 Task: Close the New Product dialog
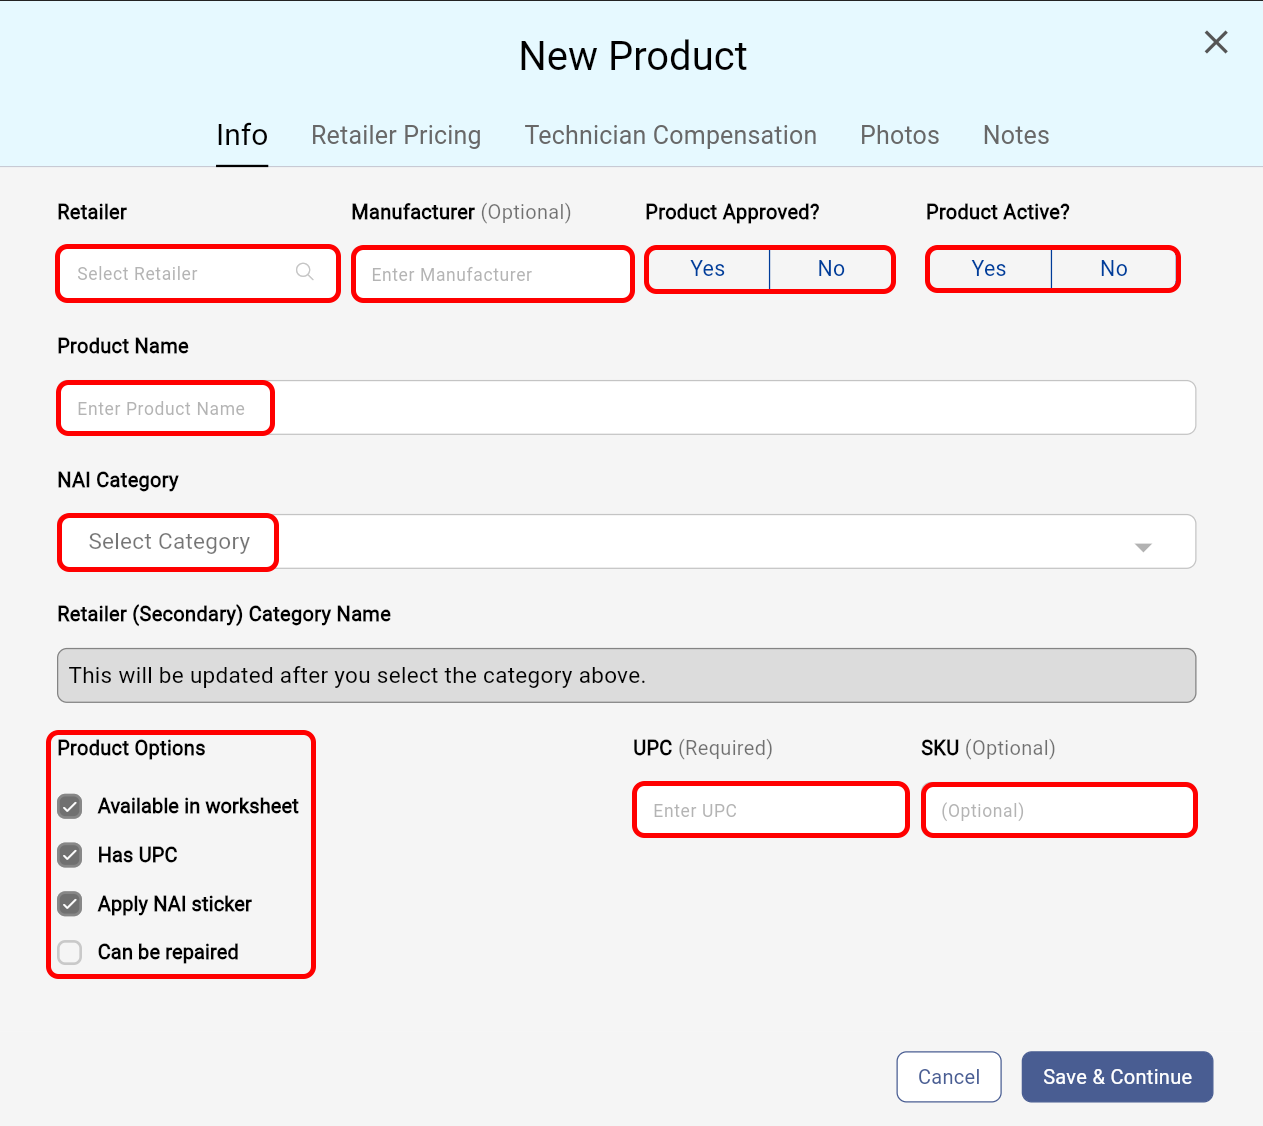click(1215, 42)
